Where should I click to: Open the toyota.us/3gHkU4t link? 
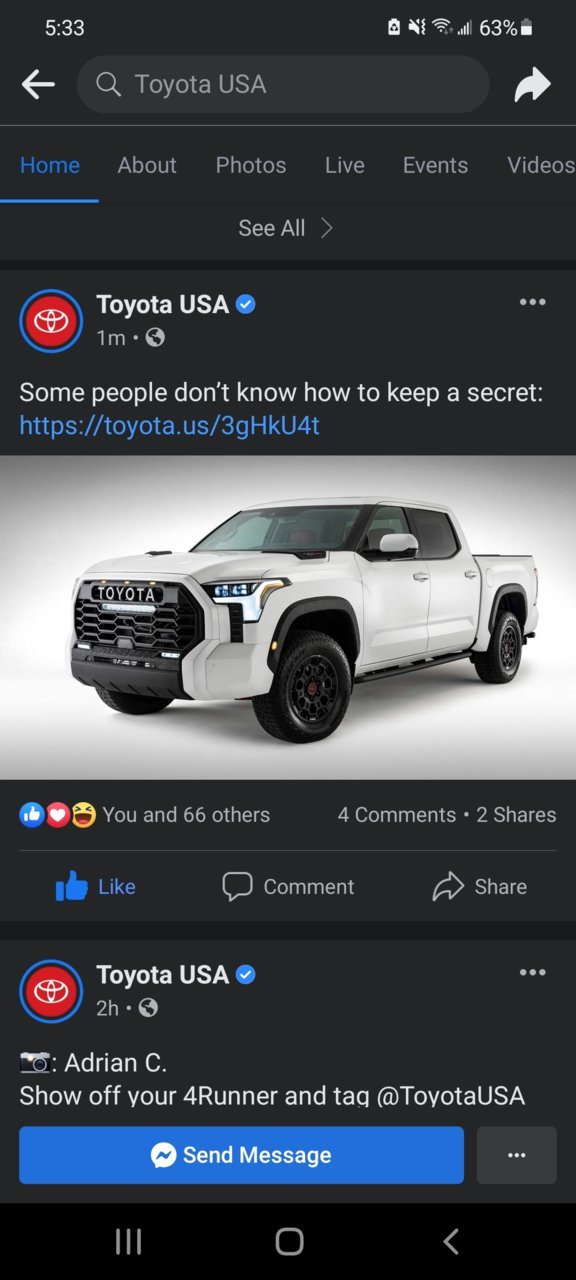(169, 425)
